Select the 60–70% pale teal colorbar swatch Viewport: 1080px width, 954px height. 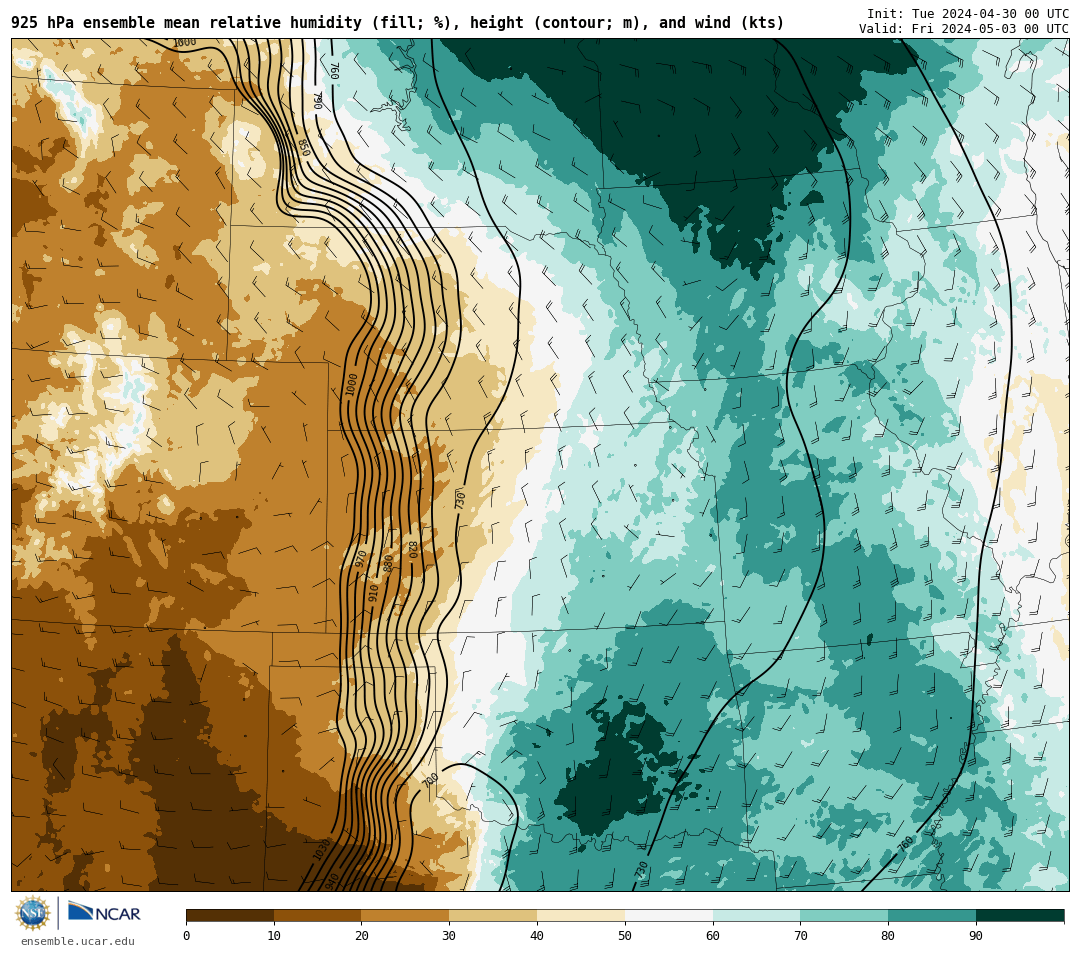coord(756,915)
